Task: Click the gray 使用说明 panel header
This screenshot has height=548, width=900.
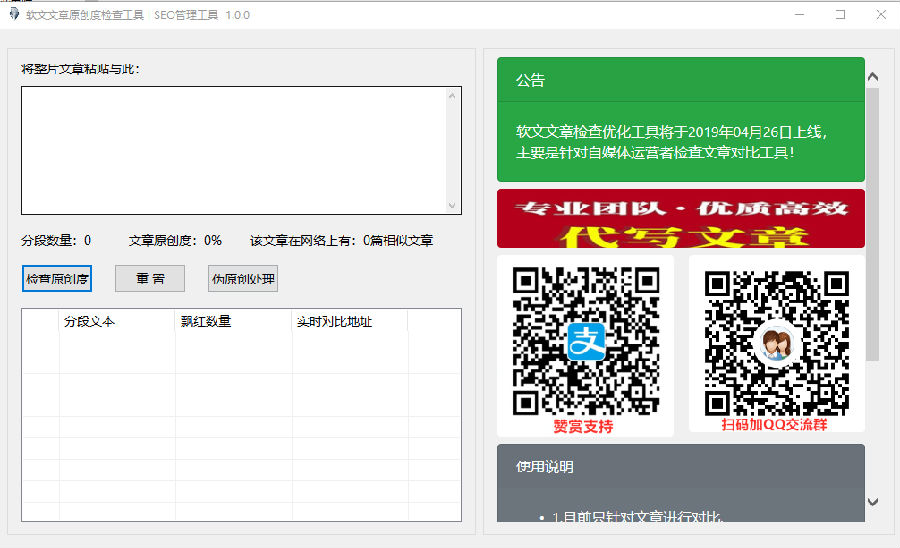Action: pyautogui.click(x=681, y=467)
